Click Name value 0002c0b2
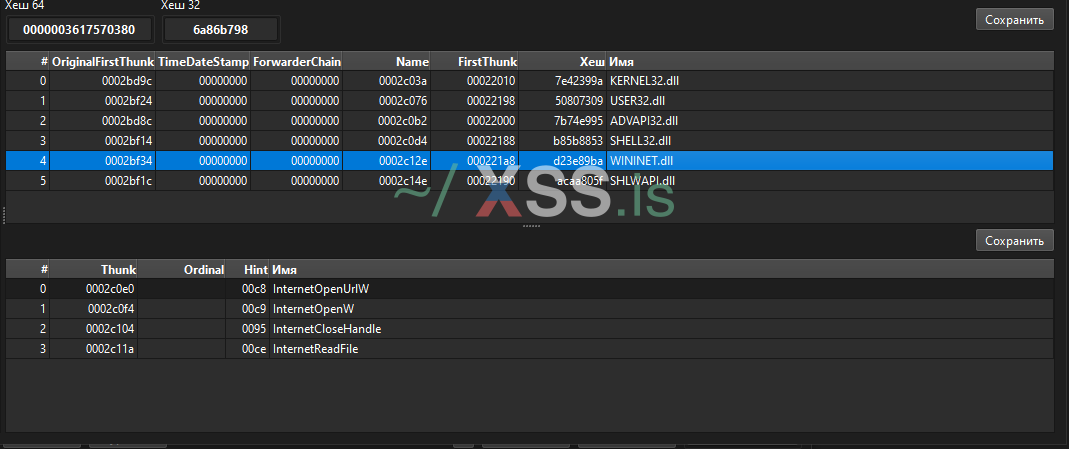The height and width of the screenshot is (449, 1069). [x=403, y=121]
